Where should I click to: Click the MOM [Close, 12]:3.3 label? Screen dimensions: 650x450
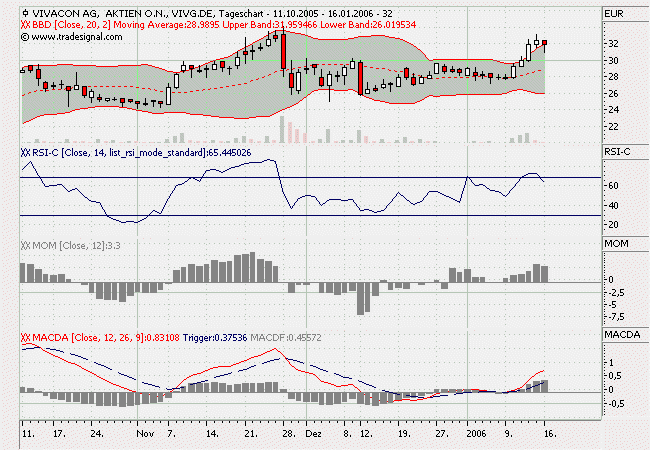tap(76, 246)
